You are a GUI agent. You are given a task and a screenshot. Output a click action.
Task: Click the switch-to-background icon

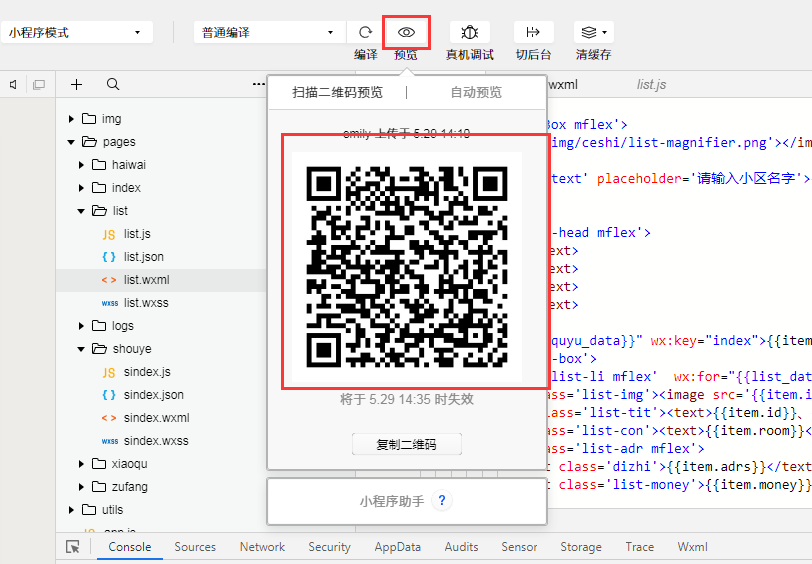pos(533,32)
